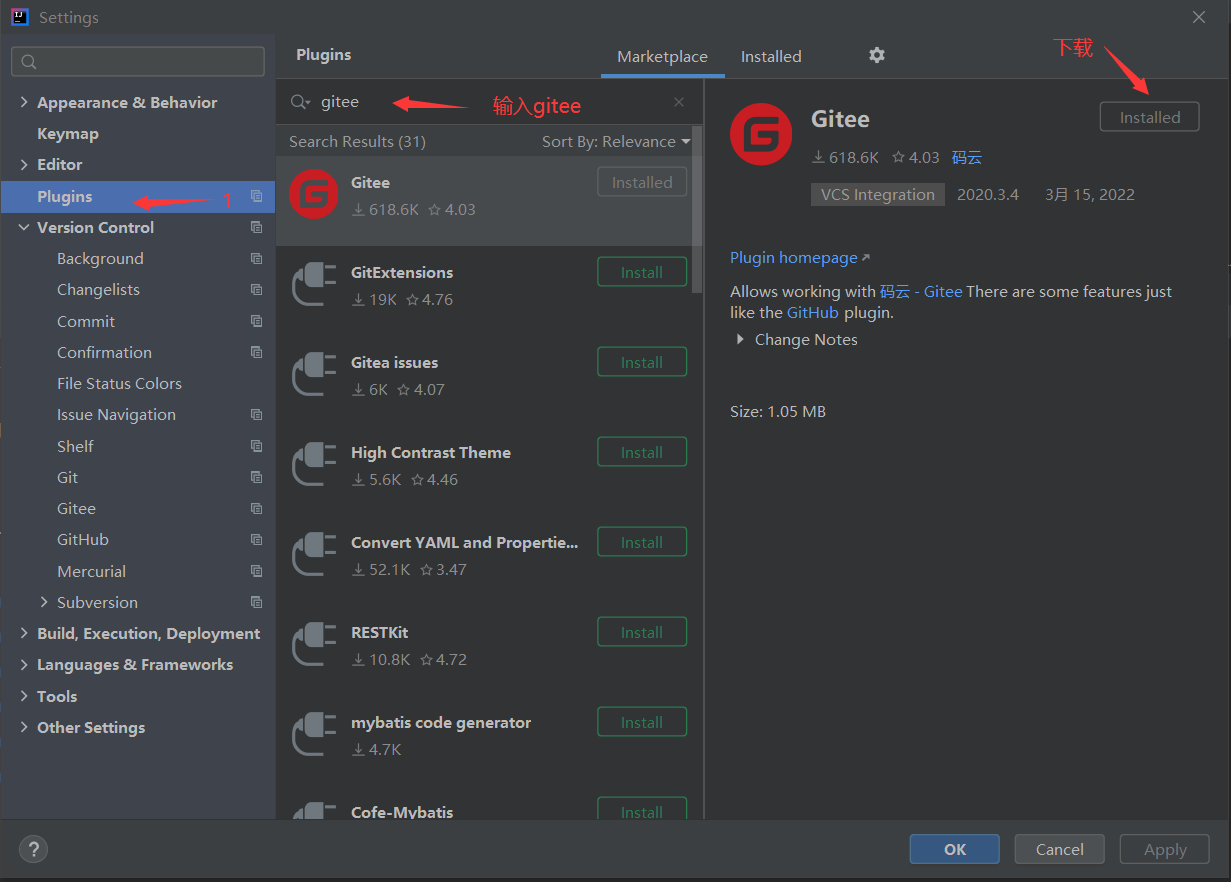Open the Sort By: Relevance dropdown
Screen dimensions: 1231x882
[x=616, y=141]
